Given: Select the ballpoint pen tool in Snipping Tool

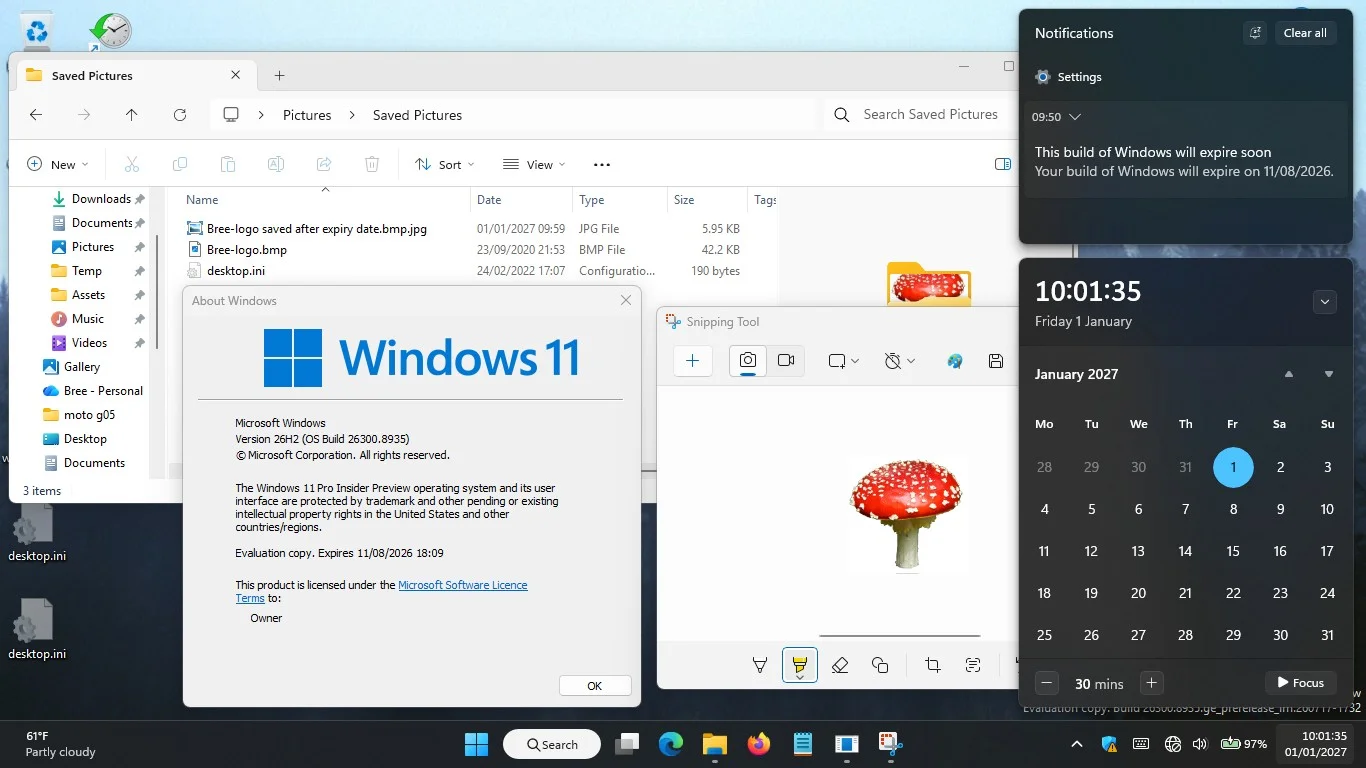Looking at the screenshot, I should [x=760, y=665].
